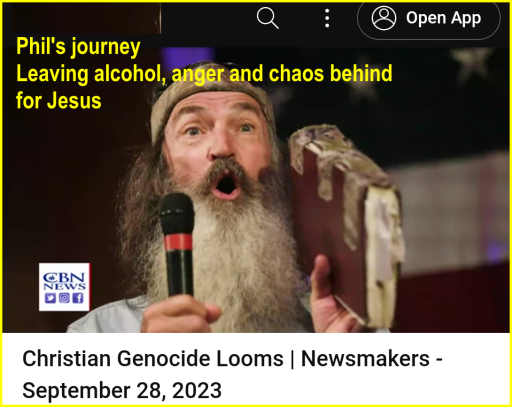Click the Facebook icon in CBN logo

pos(78,298)
